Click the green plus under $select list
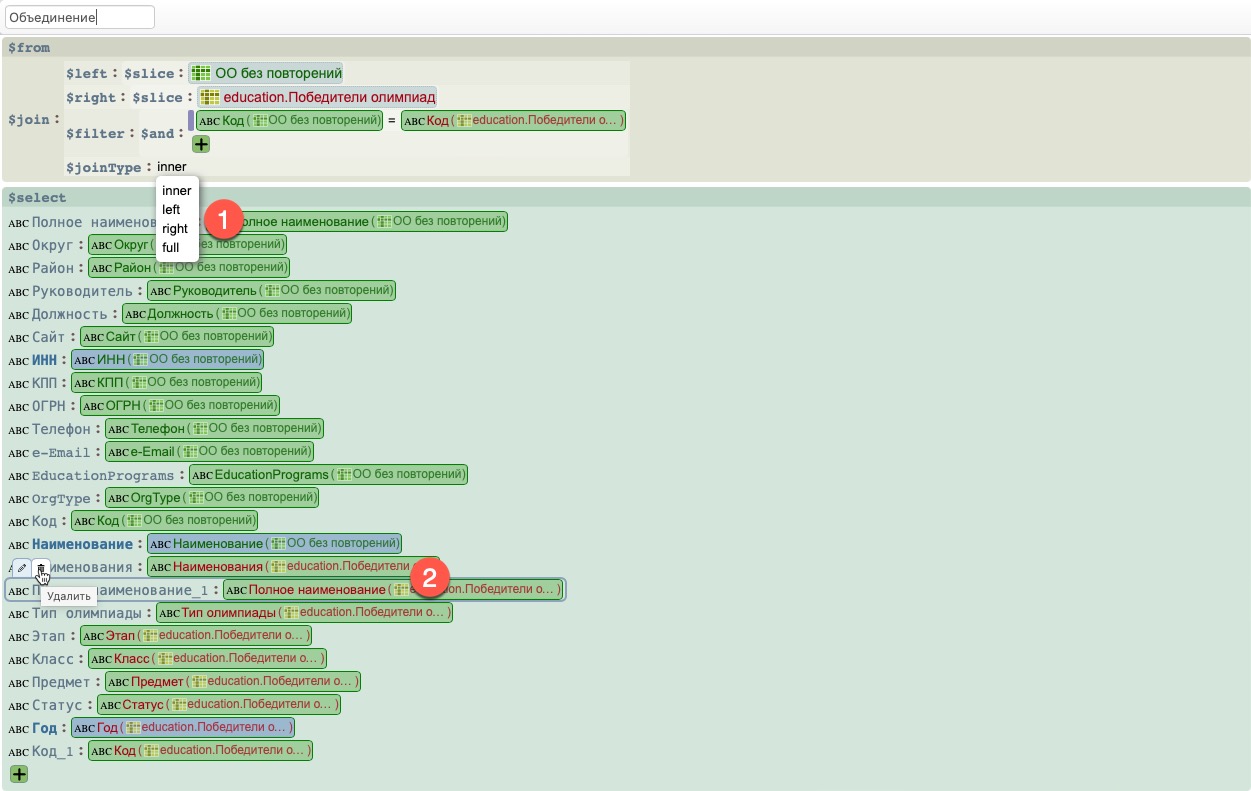The image size is (1251, 791). point(19,774)
